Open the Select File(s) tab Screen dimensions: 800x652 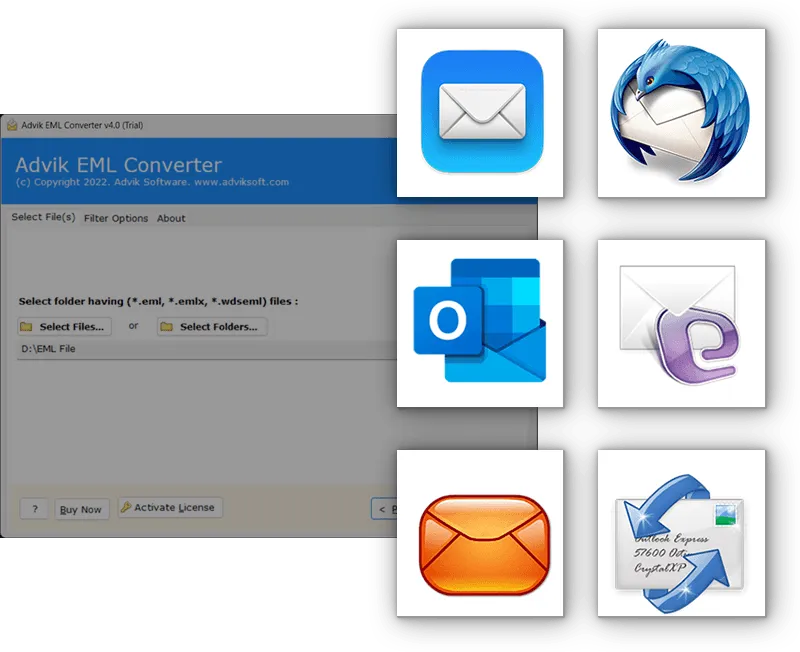click(43, 217)
